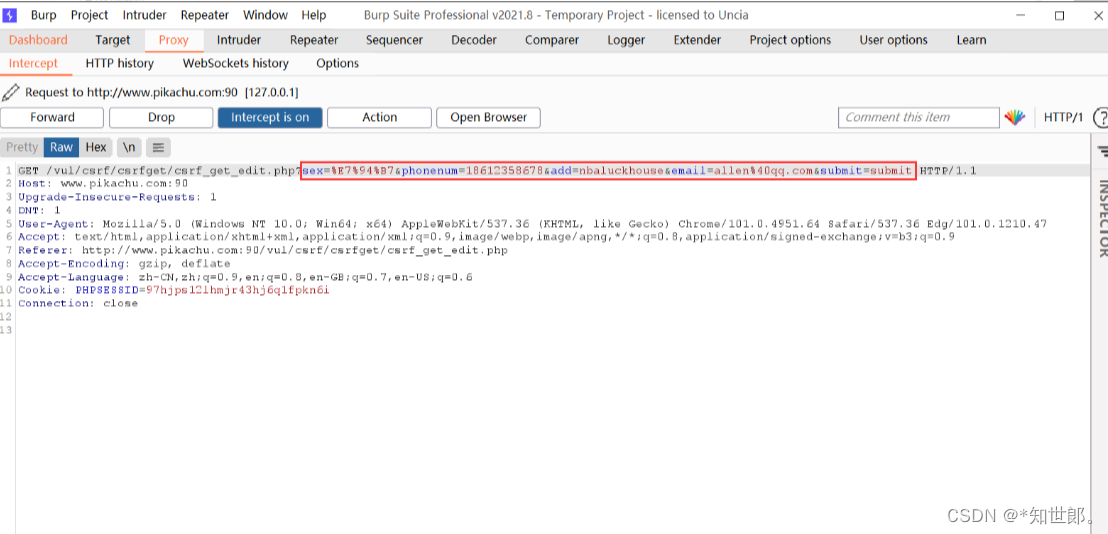This screenshot has height=534, width=1108.
Task: Open the INSPECTOR side panel label
Action: point(1102,218)
